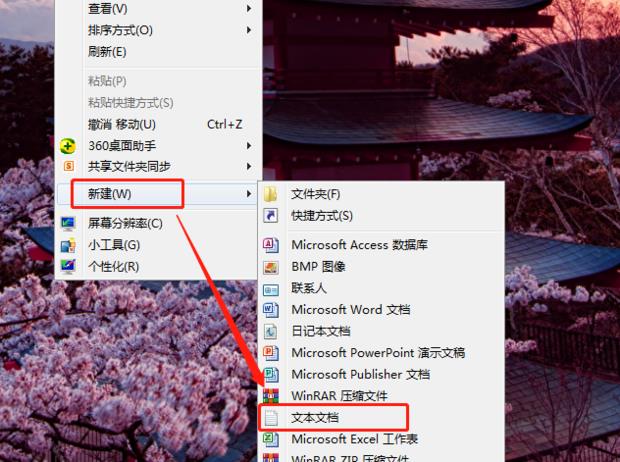Create new WinRAR 压缩文件 archive
This screenshot has height=462, width=620.
(x=338, y=396)
